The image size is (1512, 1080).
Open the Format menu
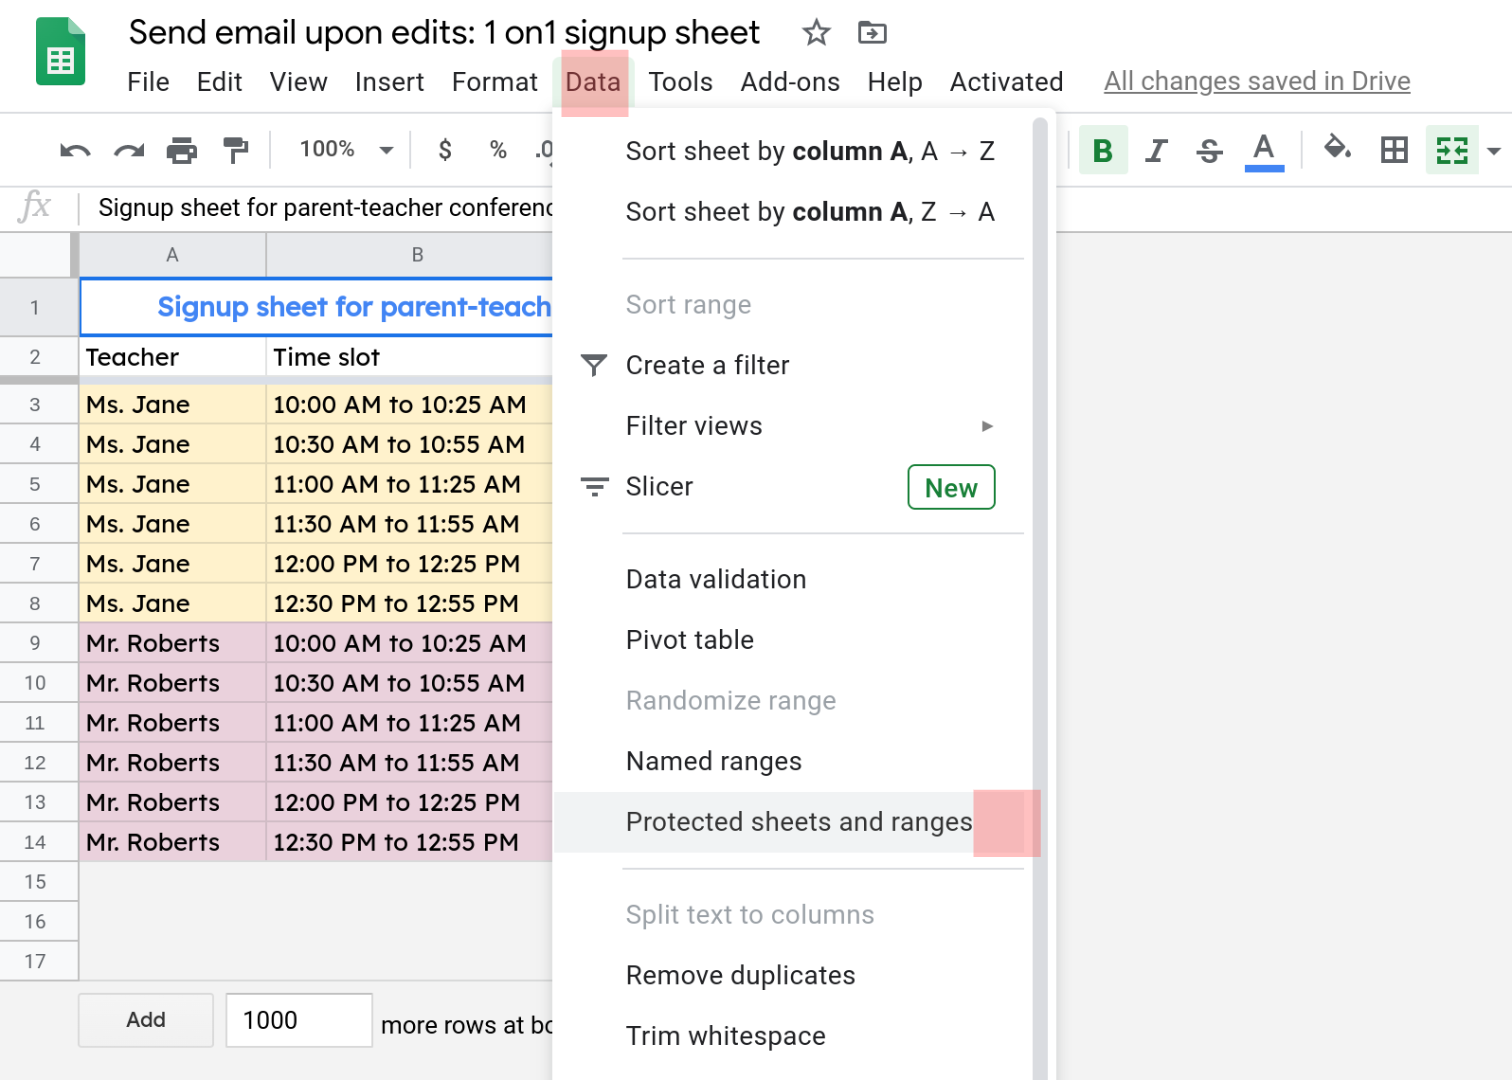[494, 82]
